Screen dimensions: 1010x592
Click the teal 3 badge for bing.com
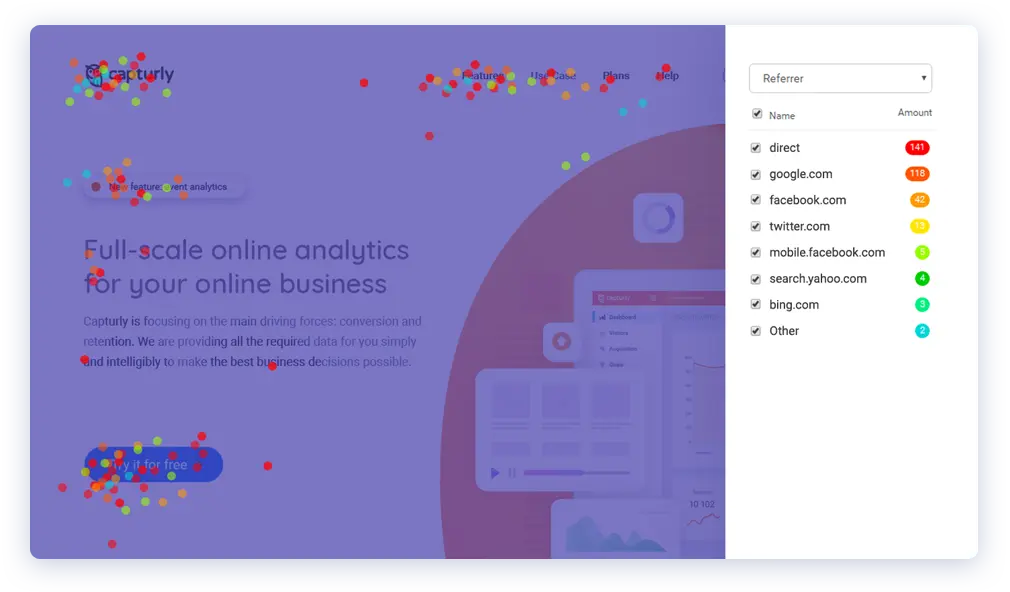pos(922,304)
